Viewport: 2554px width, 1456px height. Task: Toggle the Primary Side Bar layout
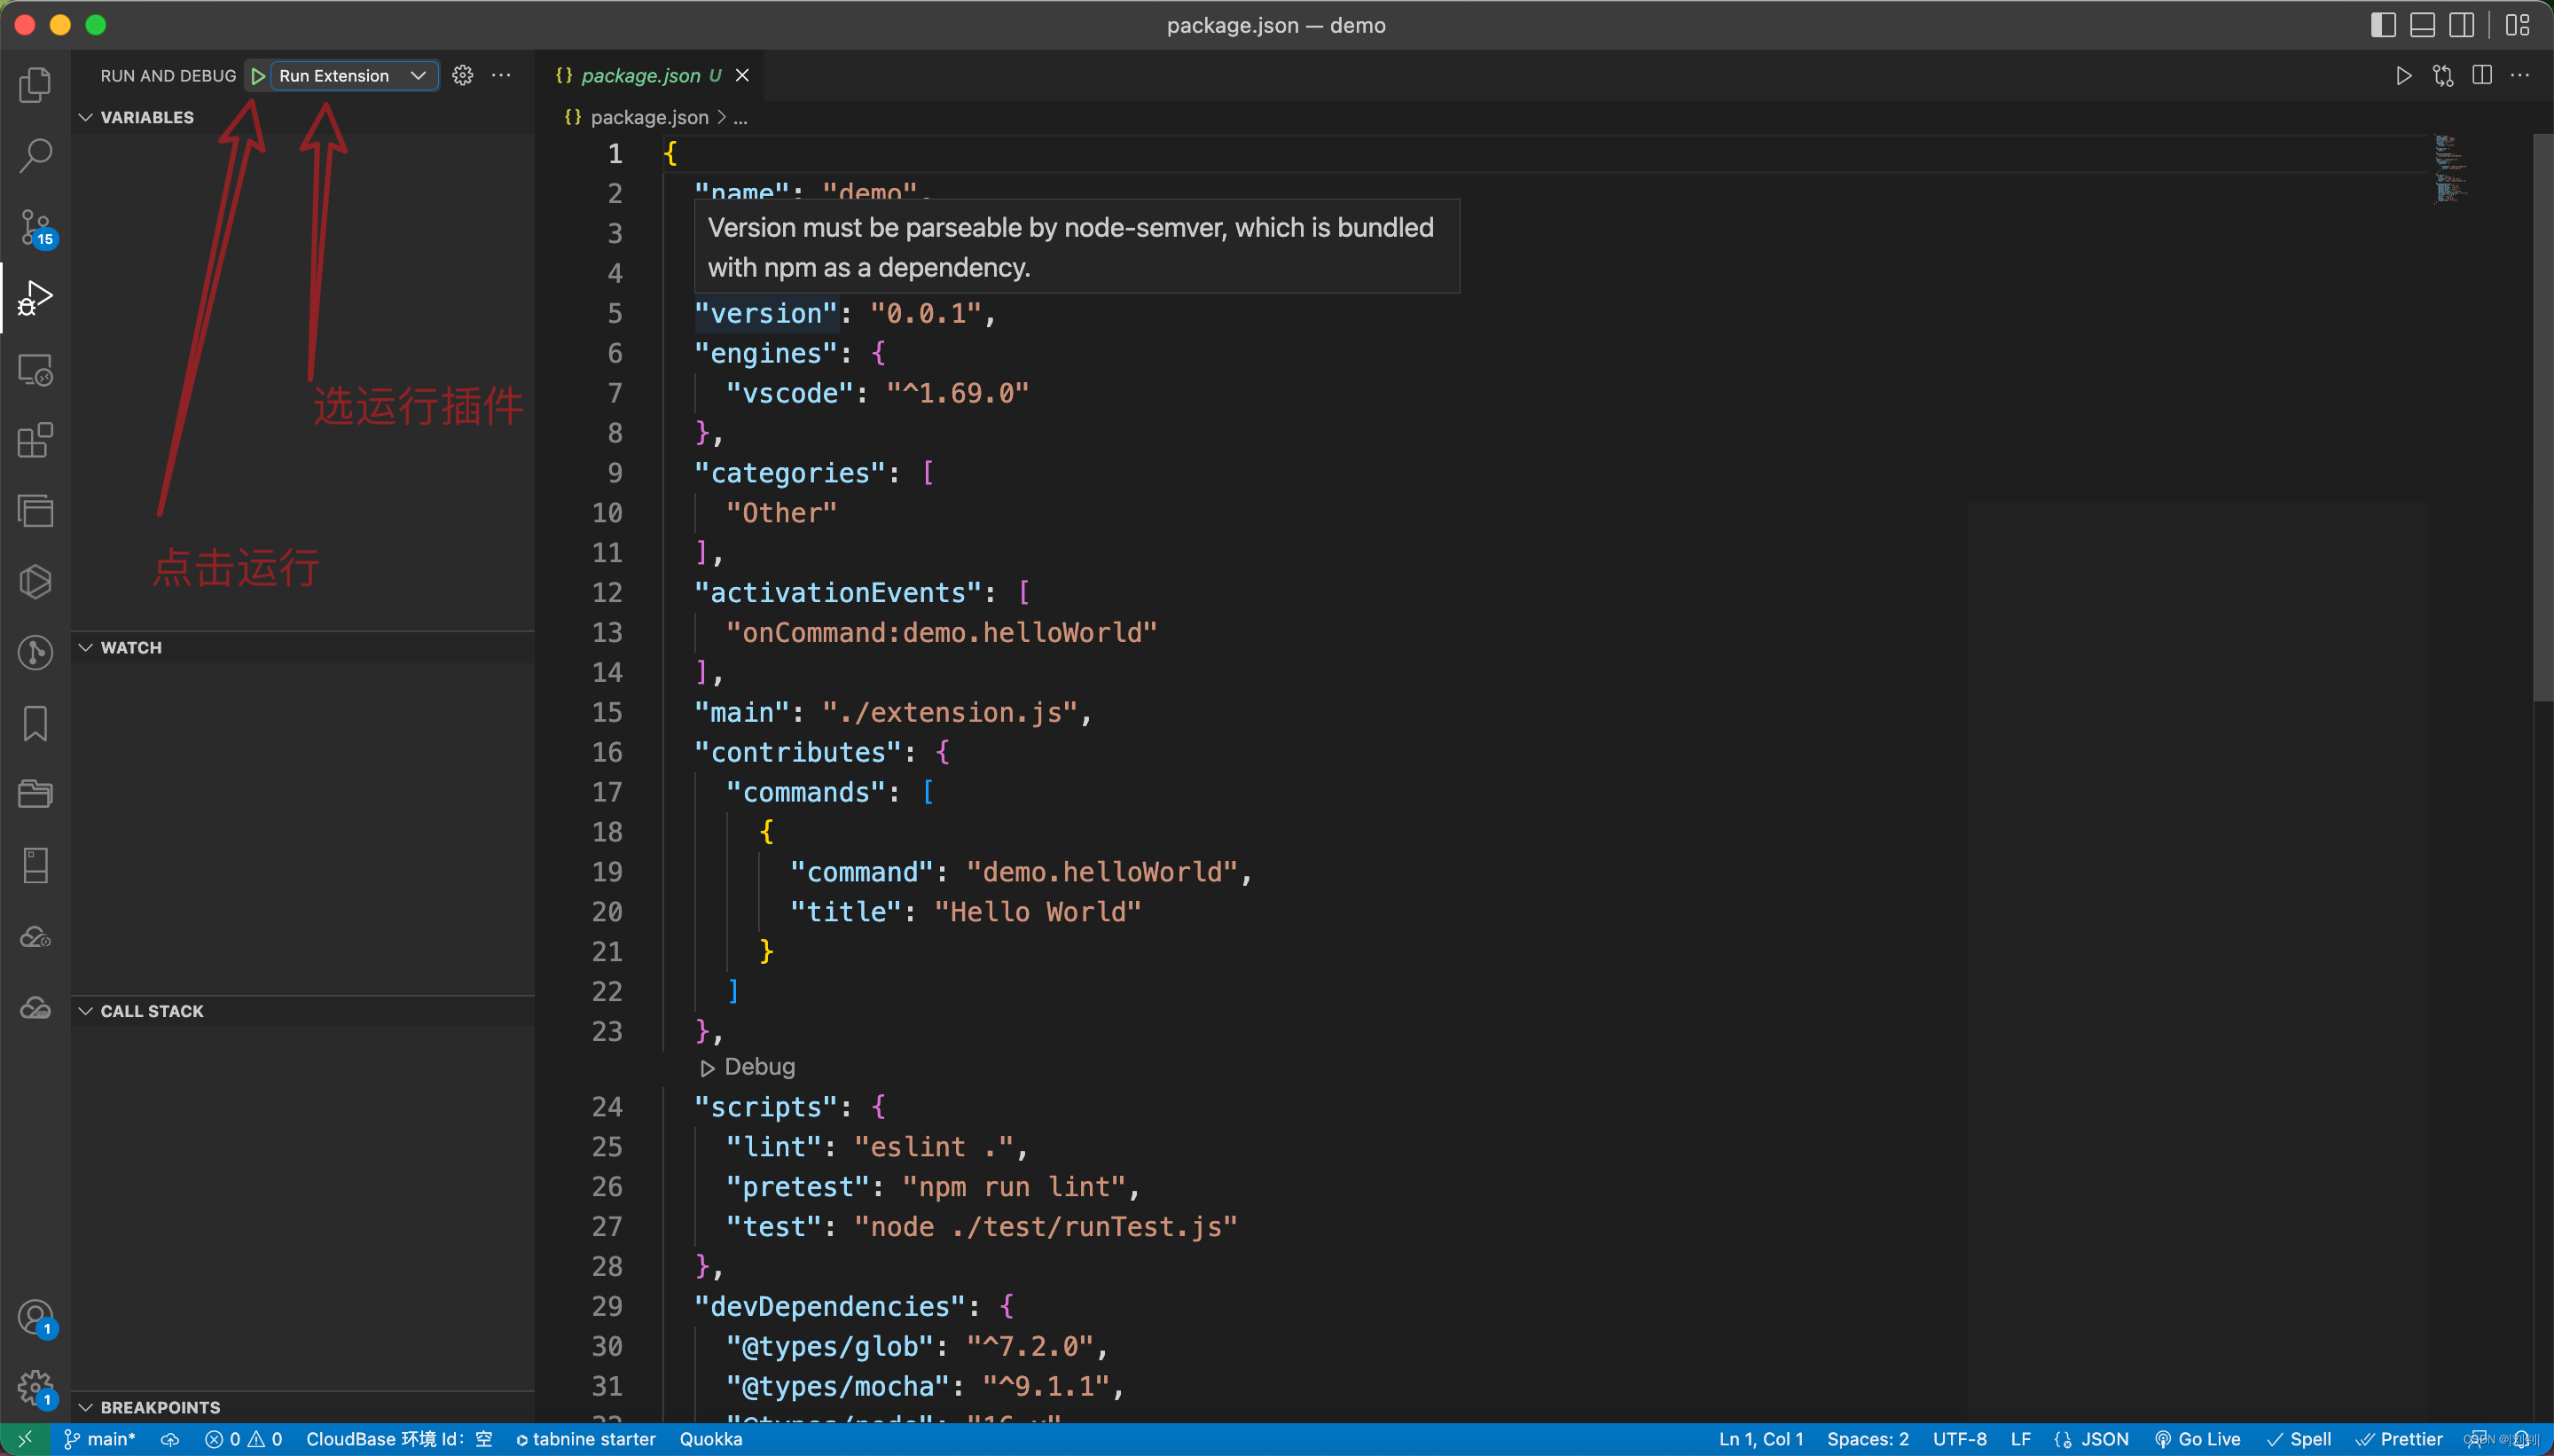point(2383,25)
